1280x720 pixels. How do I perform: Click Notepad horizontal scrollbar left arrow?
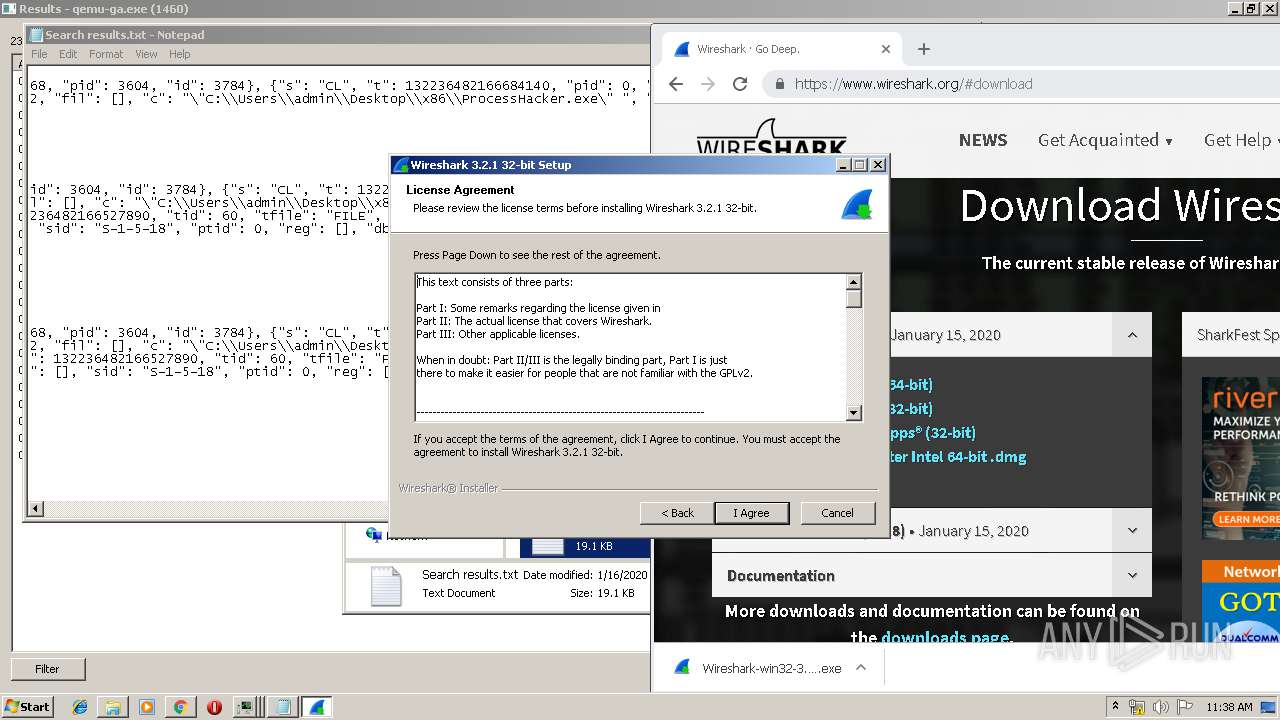pos(36,509)
